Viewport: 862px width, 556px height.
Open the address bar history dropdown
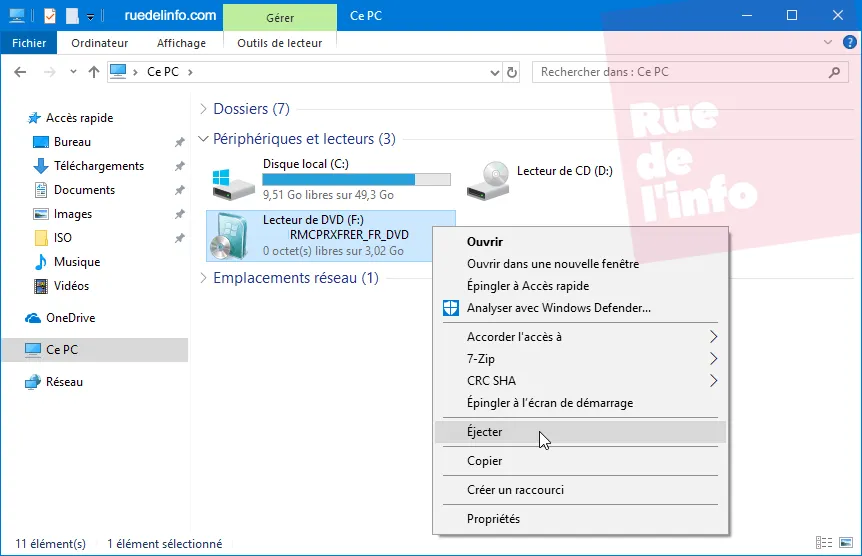[494, 72]
